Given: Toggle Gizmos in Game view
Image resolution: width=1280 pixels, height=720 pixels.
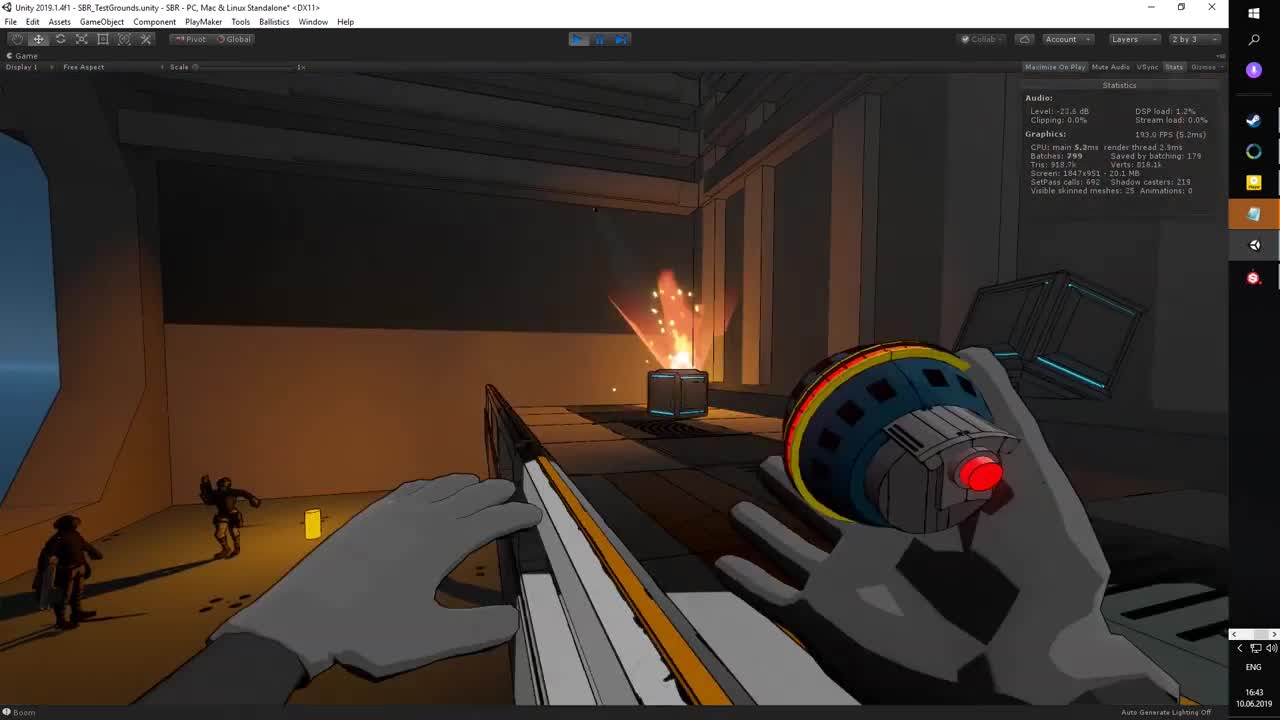Looking at the screenshot, I should point(1203,67).
